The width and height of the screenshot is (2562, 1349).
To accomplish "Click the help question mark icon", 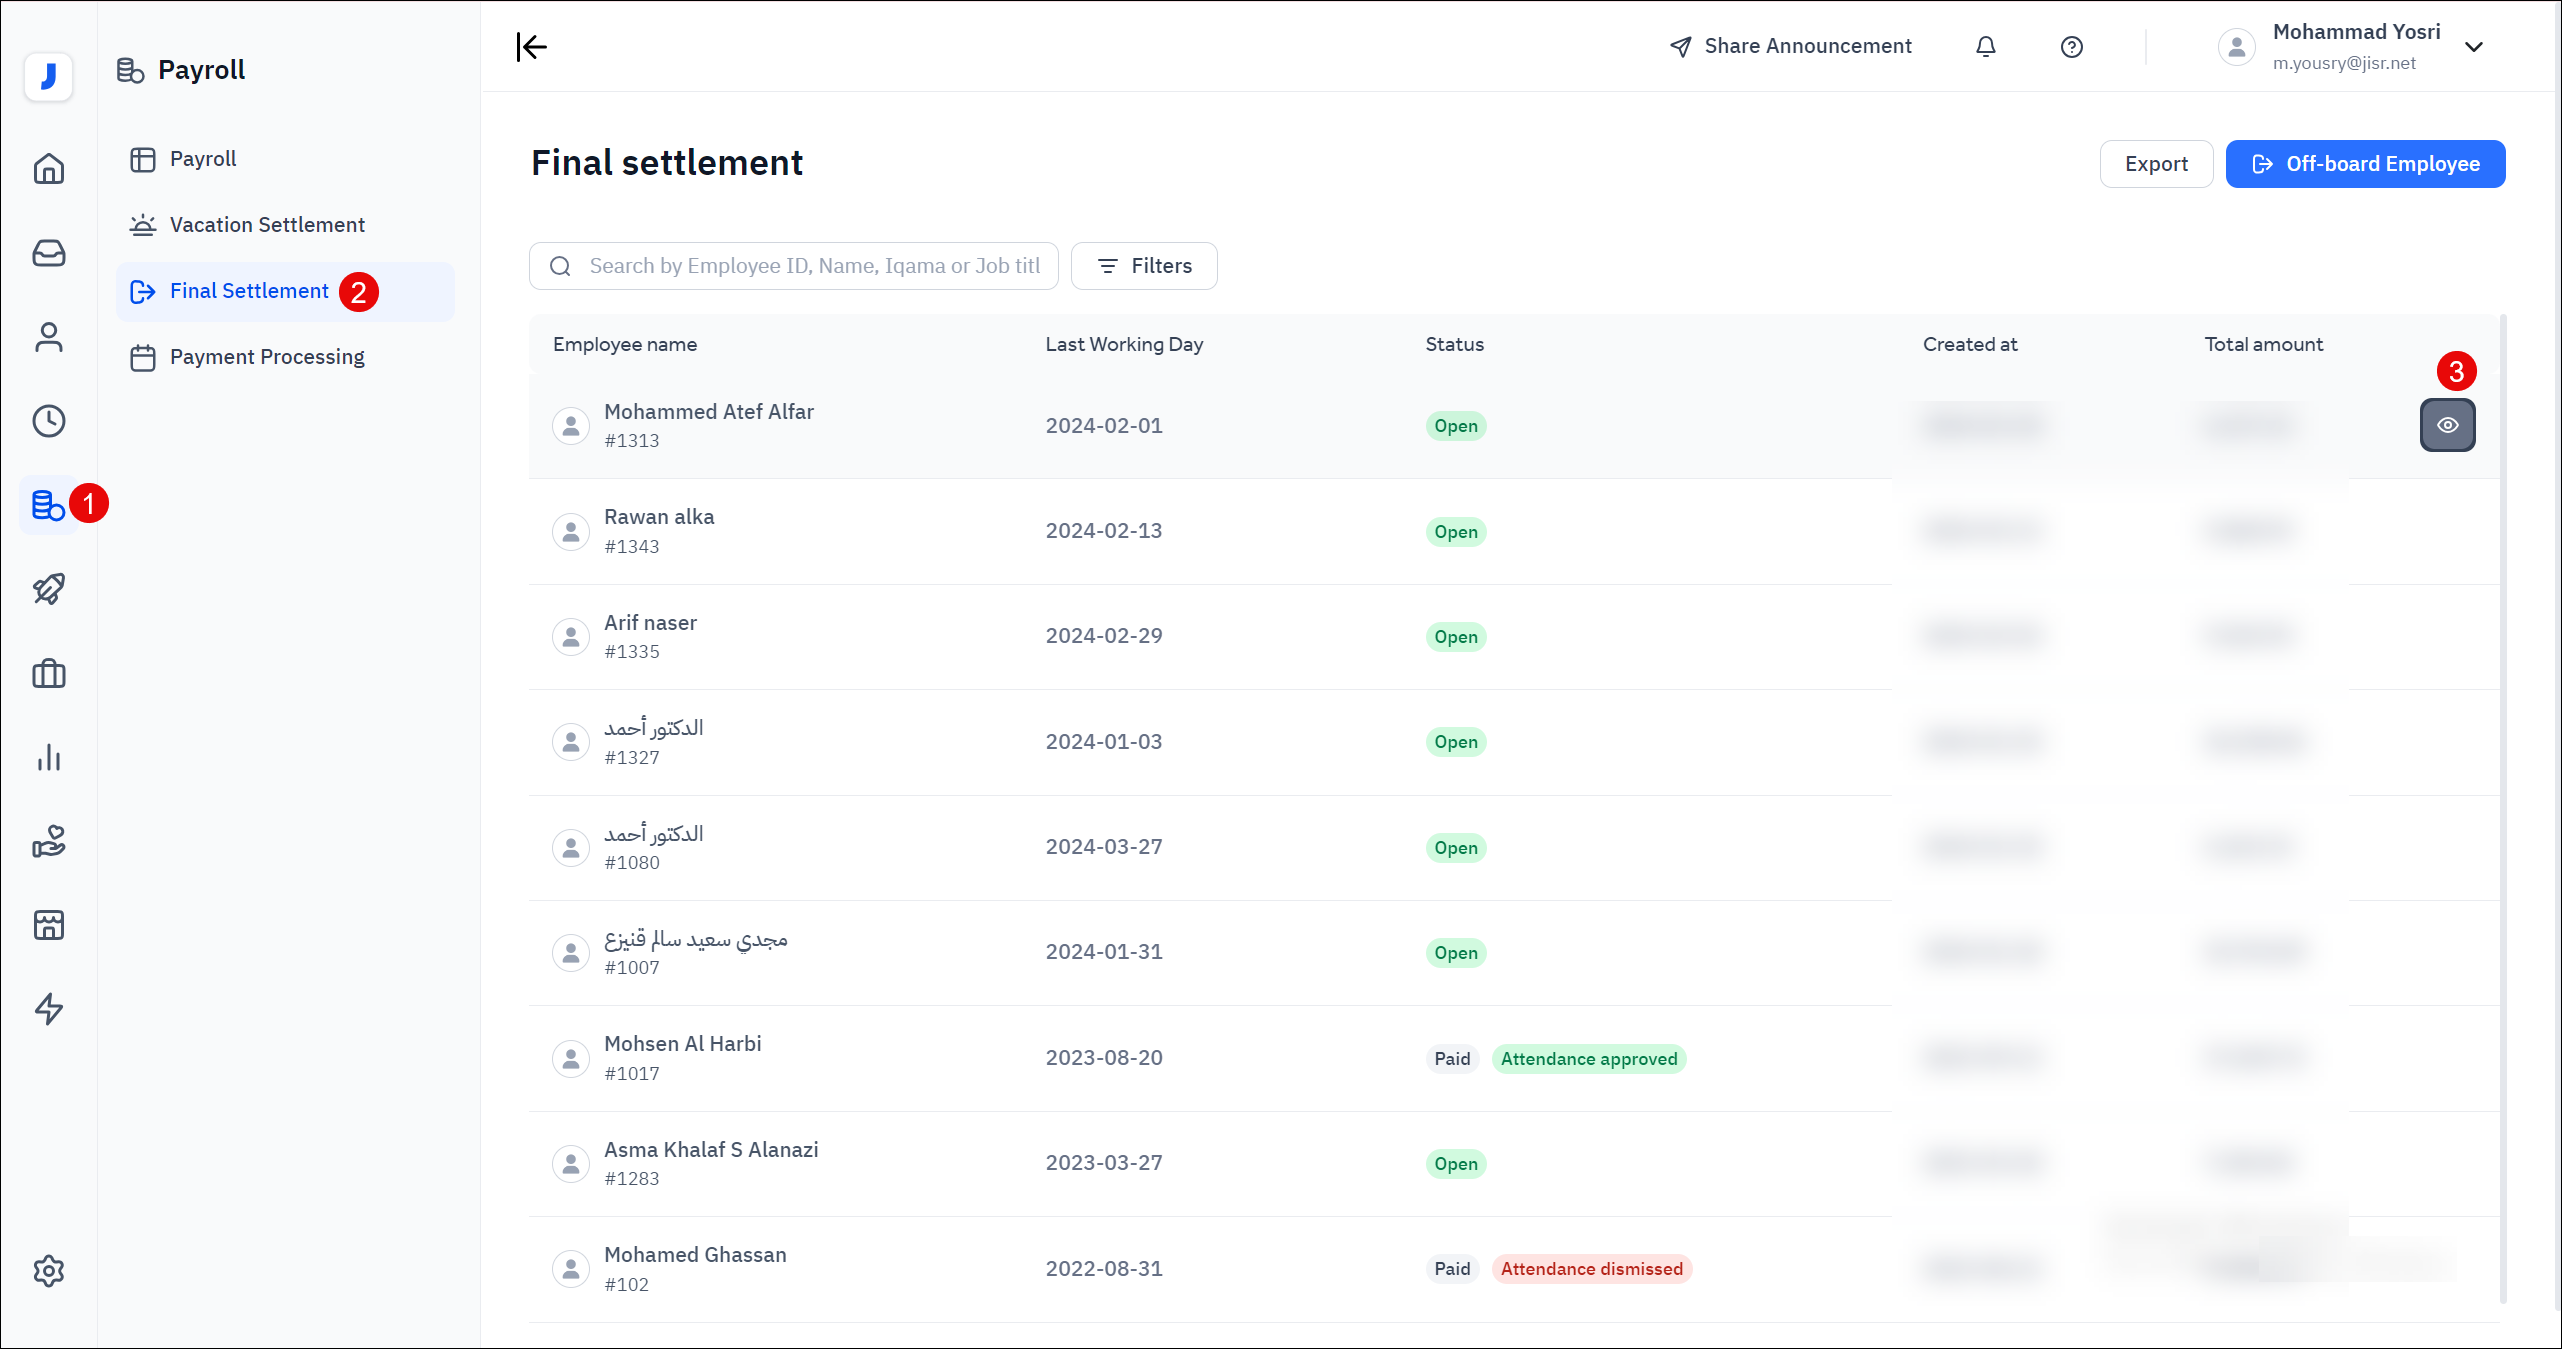I will 2071,47.
